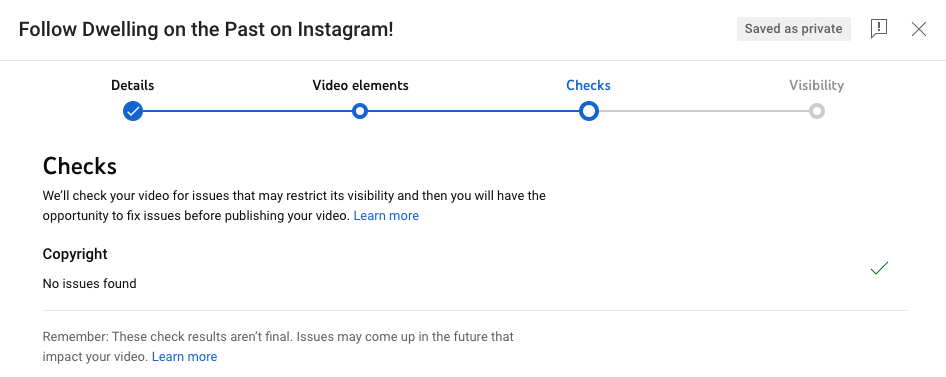Image resolution: width=946 pixels, height=377 pixels.
Task: Click the green copyright checkmark icon
Action: 879,268
